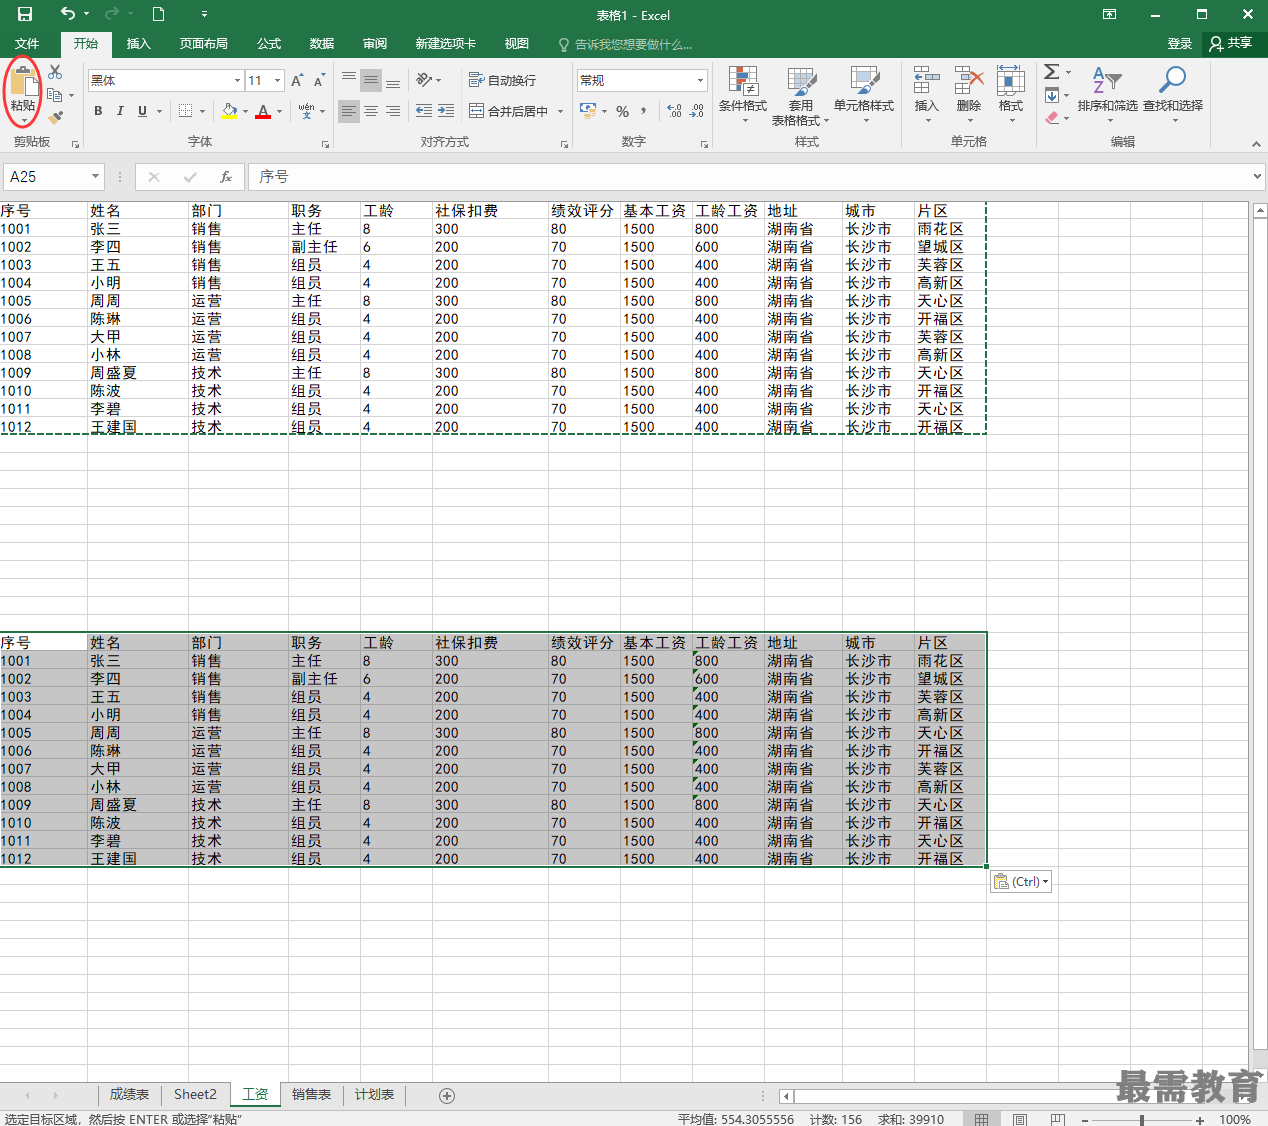Toggle top vertical alignment
The height and width of the screenshot is (1126, 1268).
tap(349, 80)
